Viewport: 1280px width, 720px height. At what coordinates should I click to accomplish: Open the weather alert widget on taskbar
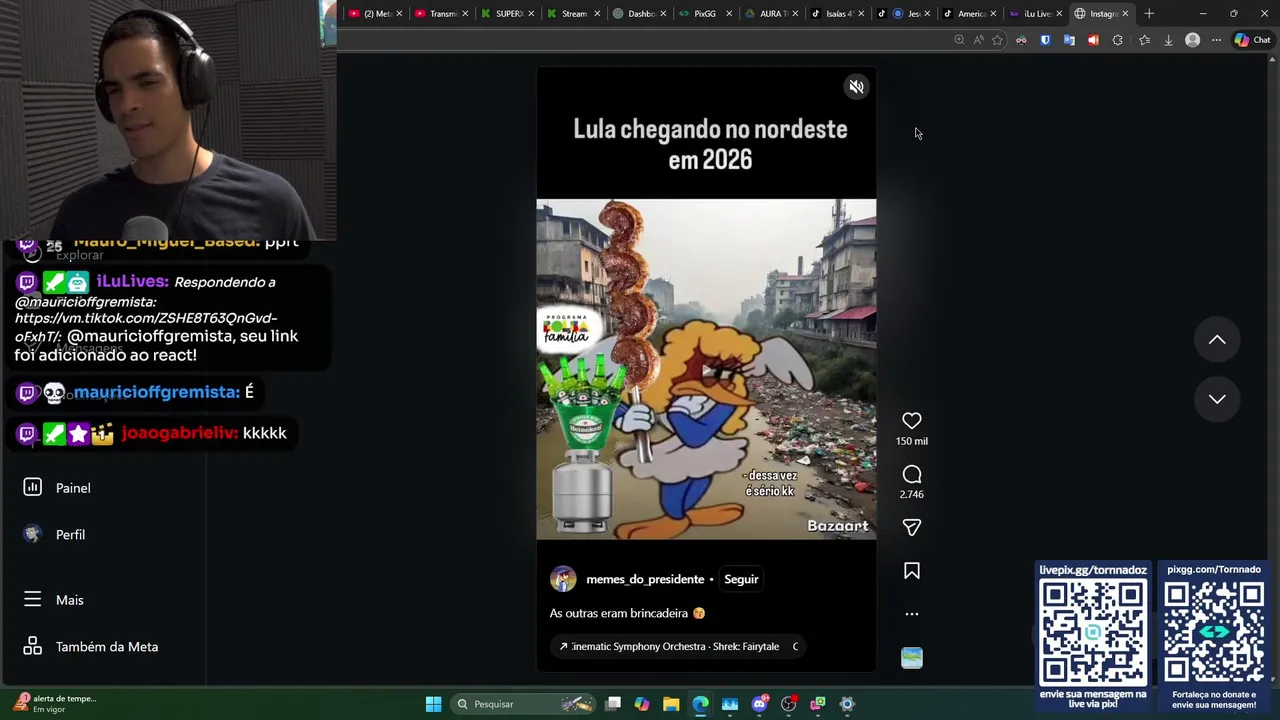point(56,704)
